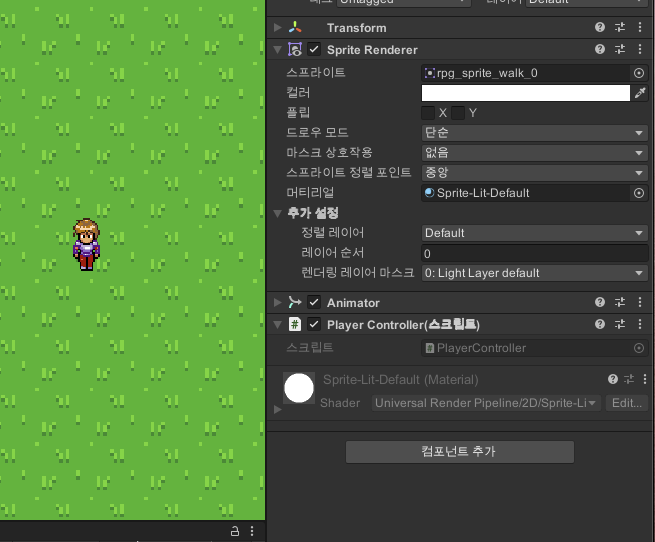Image resolution: width=655 pixels, height=542 pixels.
Task: Click the 레이어 순서 property label
Action: (x=333, y=253)
